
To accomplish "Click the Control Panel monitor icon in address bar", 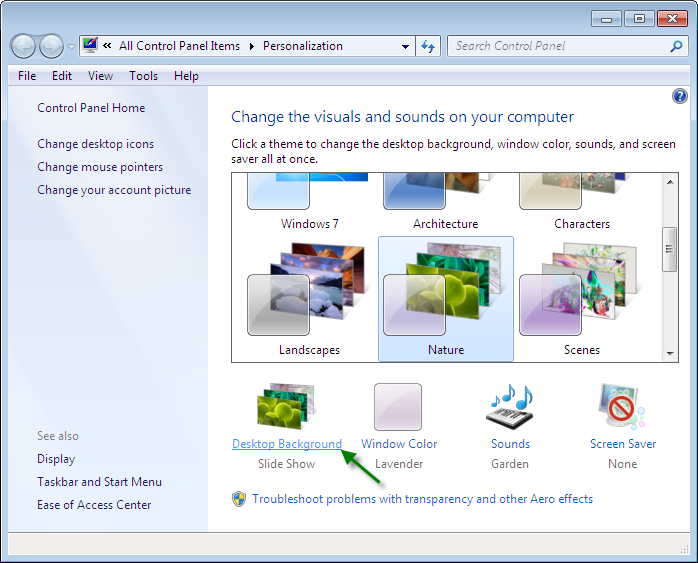I will point(90,45).
